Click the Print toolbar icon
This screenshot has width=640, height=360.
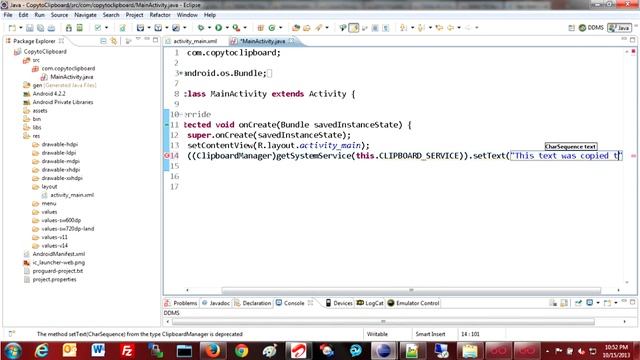tap(51, 28)
